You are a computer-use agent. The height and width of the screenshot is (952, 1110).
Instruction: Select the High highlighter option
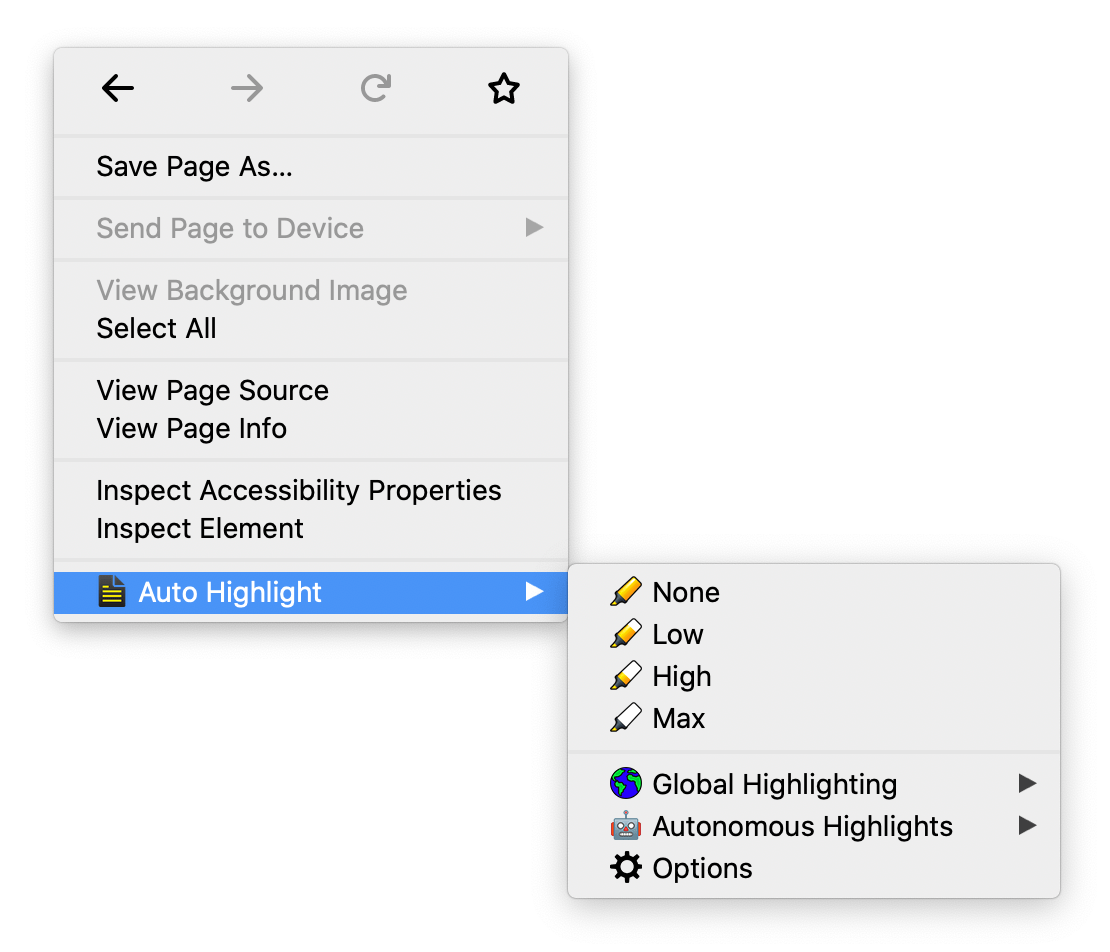click(681, 676)
